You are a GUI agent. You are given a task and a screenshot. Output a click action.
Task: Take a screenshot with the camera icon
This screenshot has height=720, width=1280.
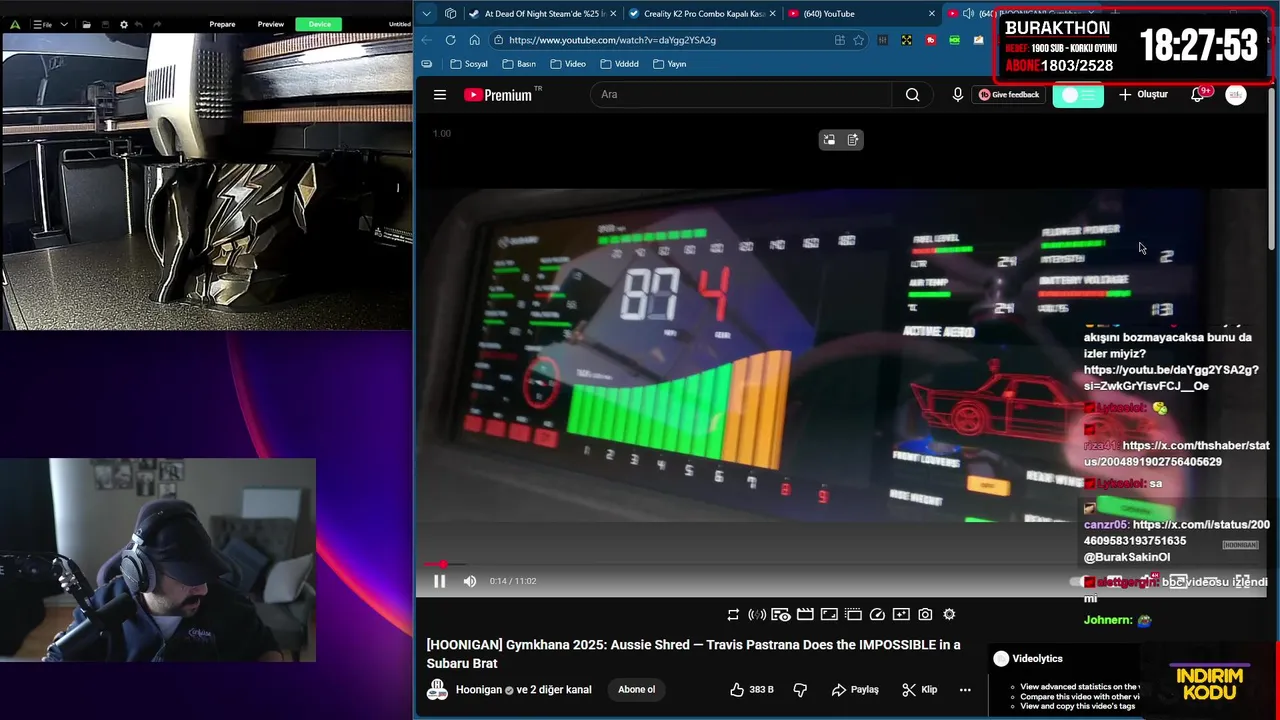click(925, 615)
